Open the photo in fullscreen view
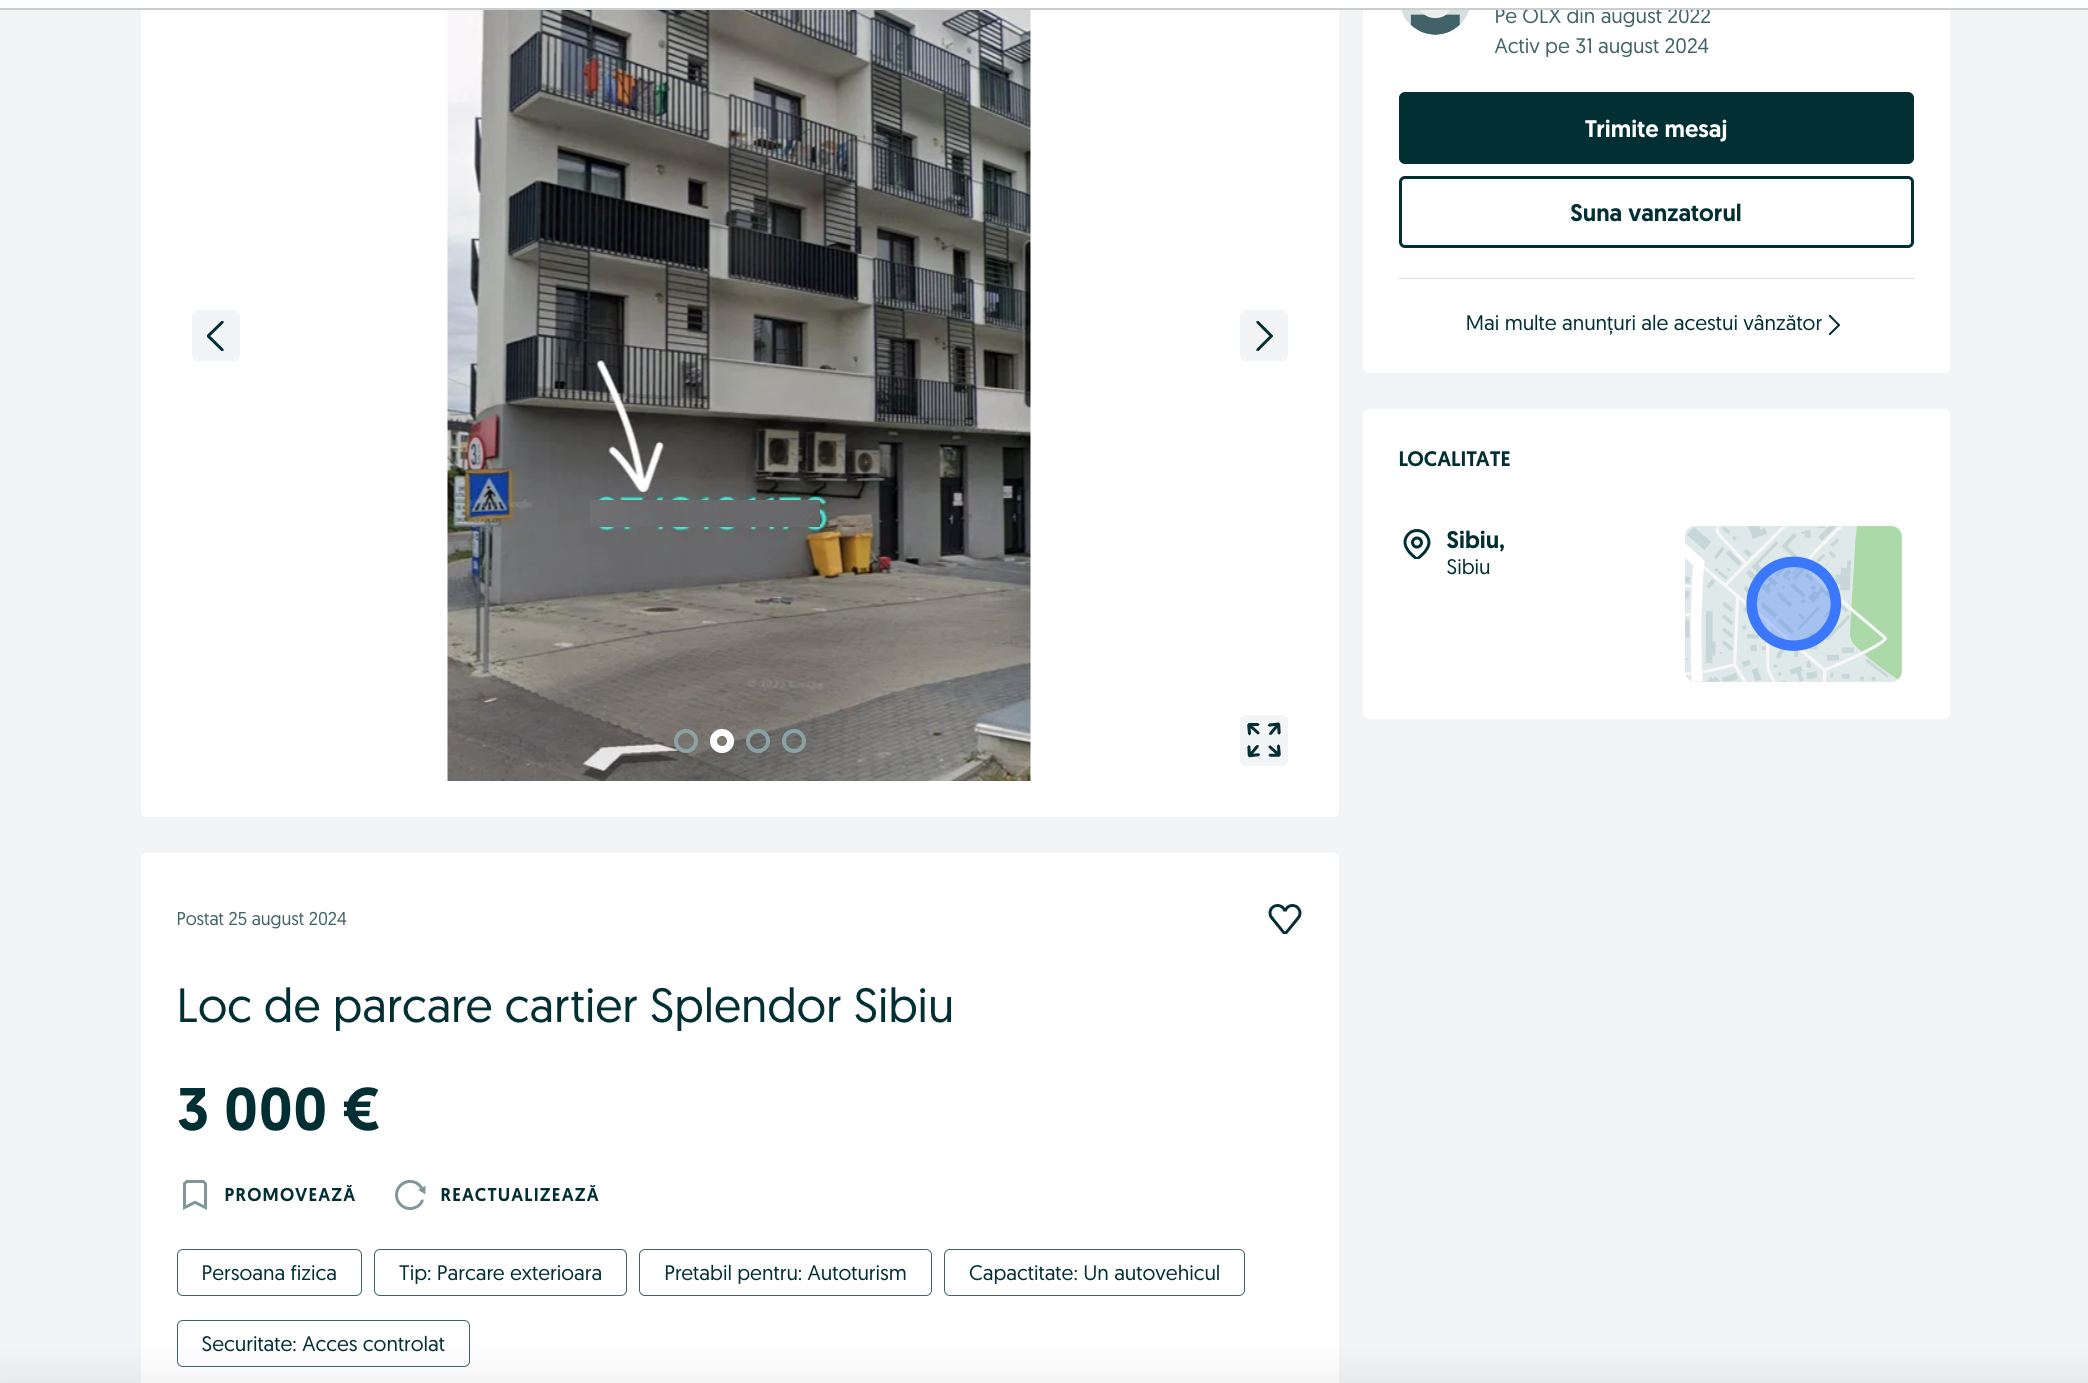Screen dimensions: 2088x1383 (1264, 740)
